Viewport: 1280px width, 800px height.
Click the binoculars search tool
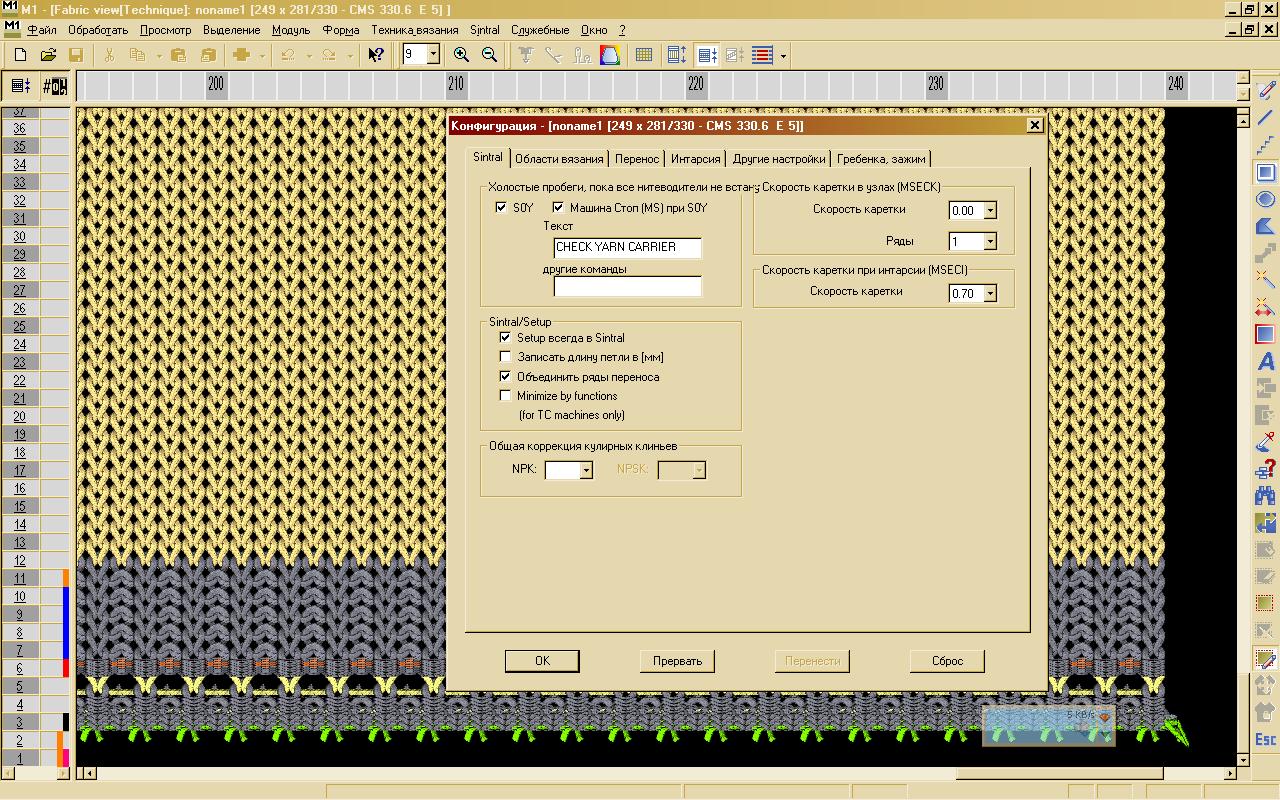pyautogui.click(x=1265, y=496)
